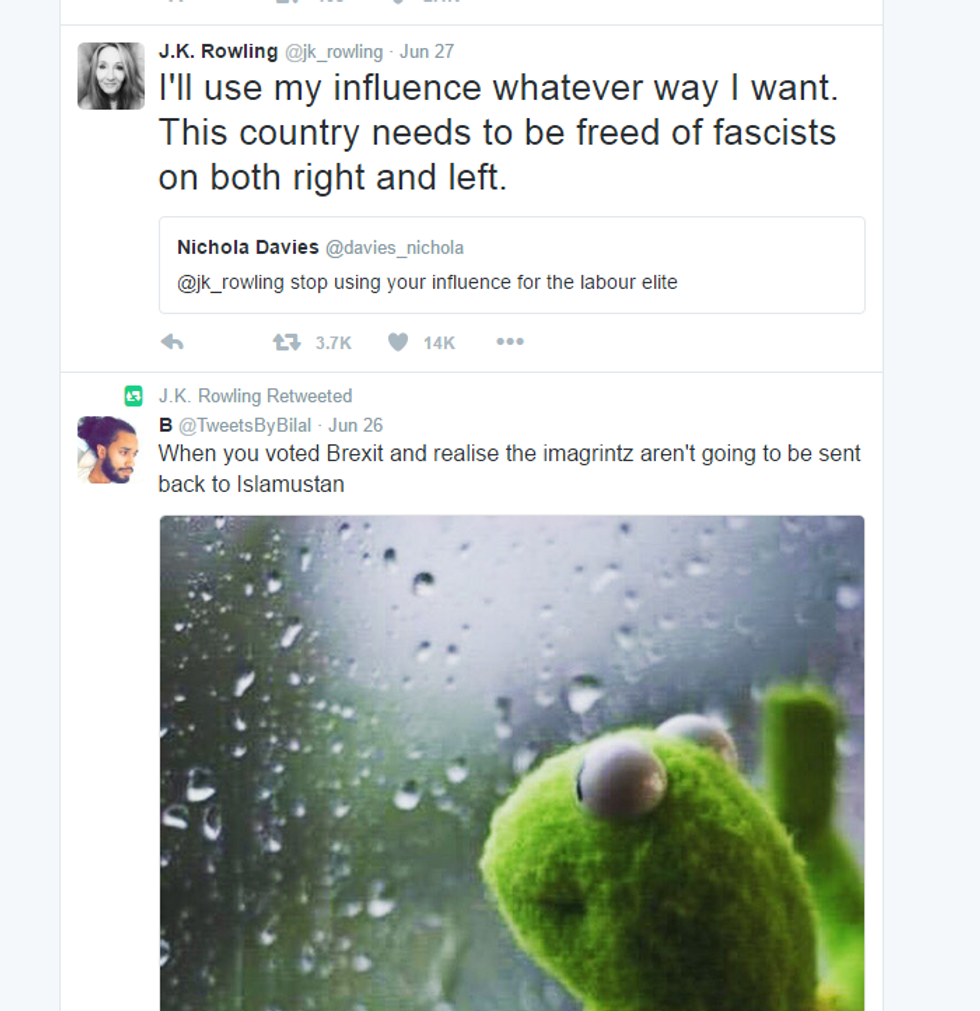View the 3.7K retweets count
This screenshot has height=1011, width=980.
click(333, 343)
